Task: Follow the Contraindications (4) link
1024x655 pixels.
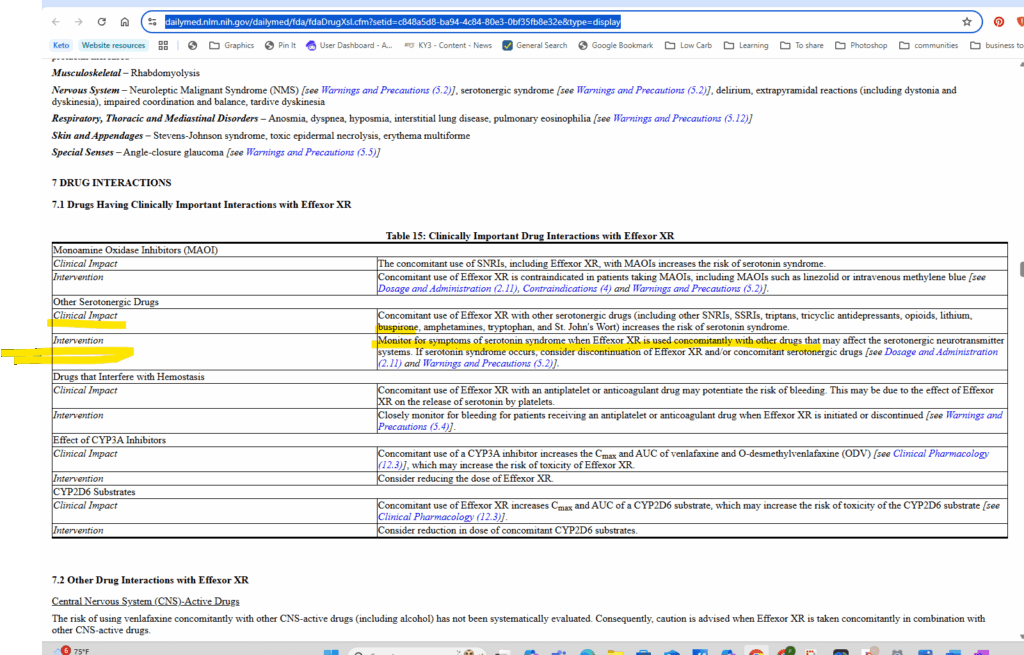Action: (571, 289)
